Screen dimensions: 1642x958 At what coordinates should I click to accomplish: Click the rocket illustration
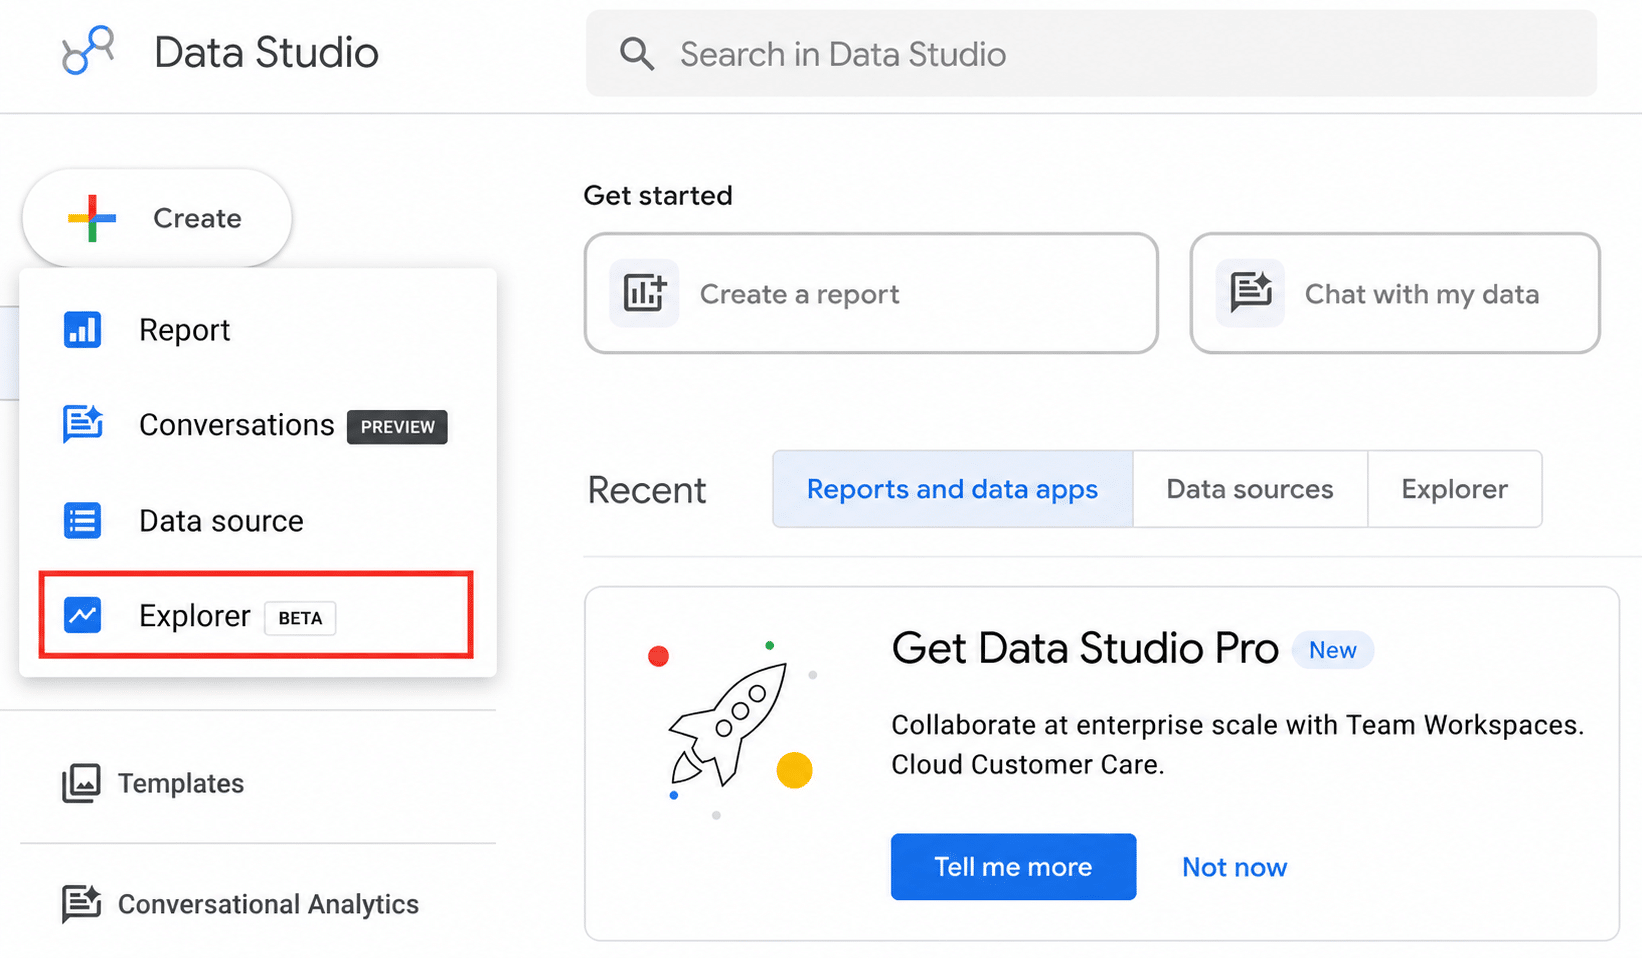click(x=728, y=724)
